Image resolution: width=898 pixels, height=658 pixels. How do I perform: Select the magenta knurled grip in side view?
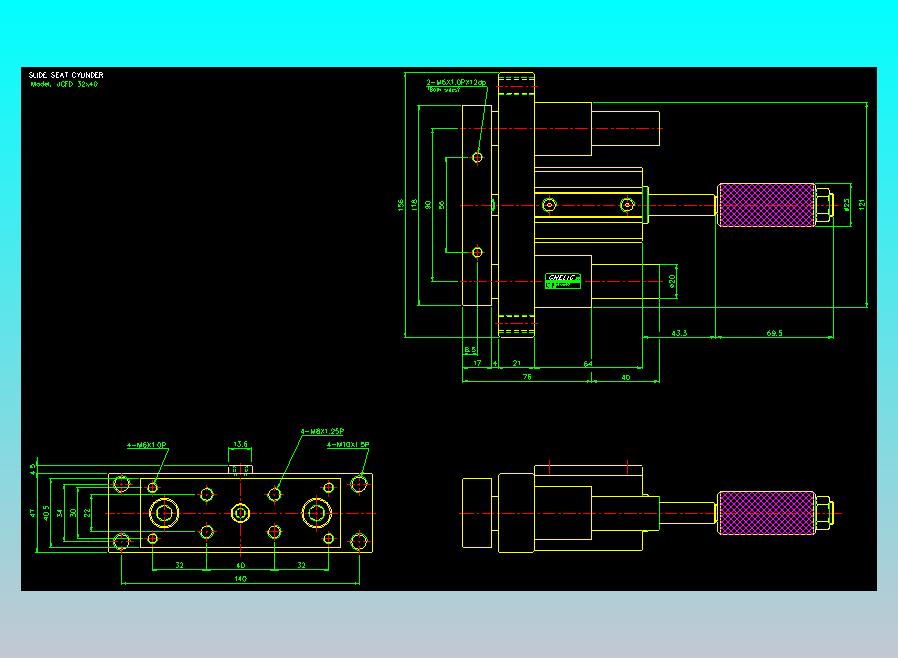(766, 513)
